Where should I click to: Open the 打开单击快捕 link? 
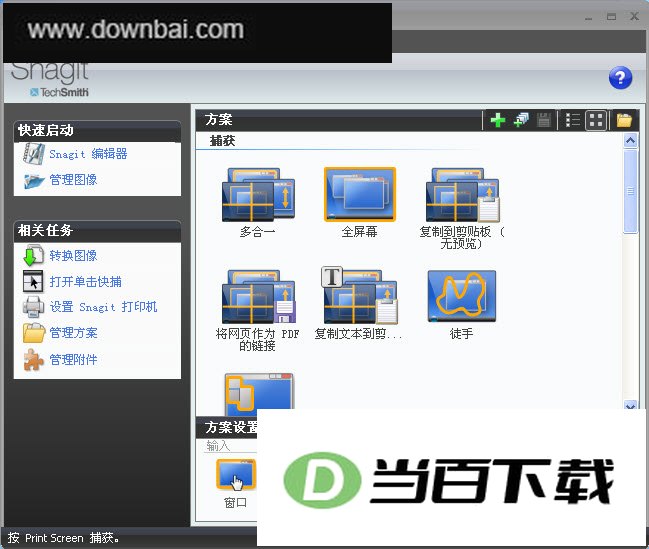coord(85,282)
